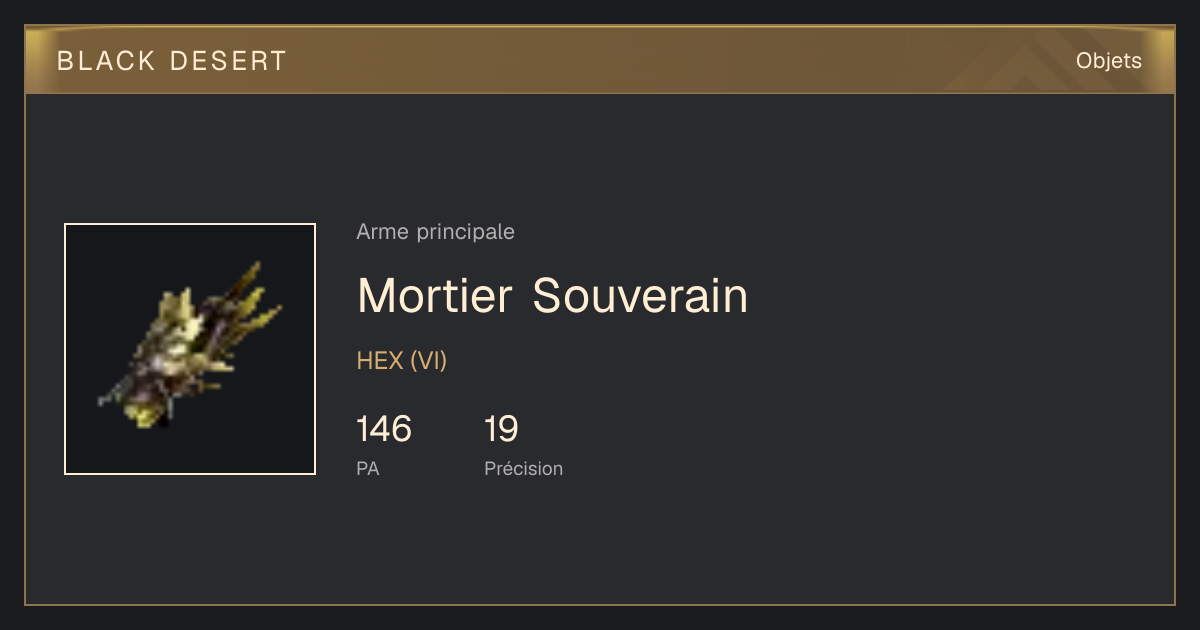Screen dimensions: 1200x630
Task: Click the PA stat label
Action: 367,468
